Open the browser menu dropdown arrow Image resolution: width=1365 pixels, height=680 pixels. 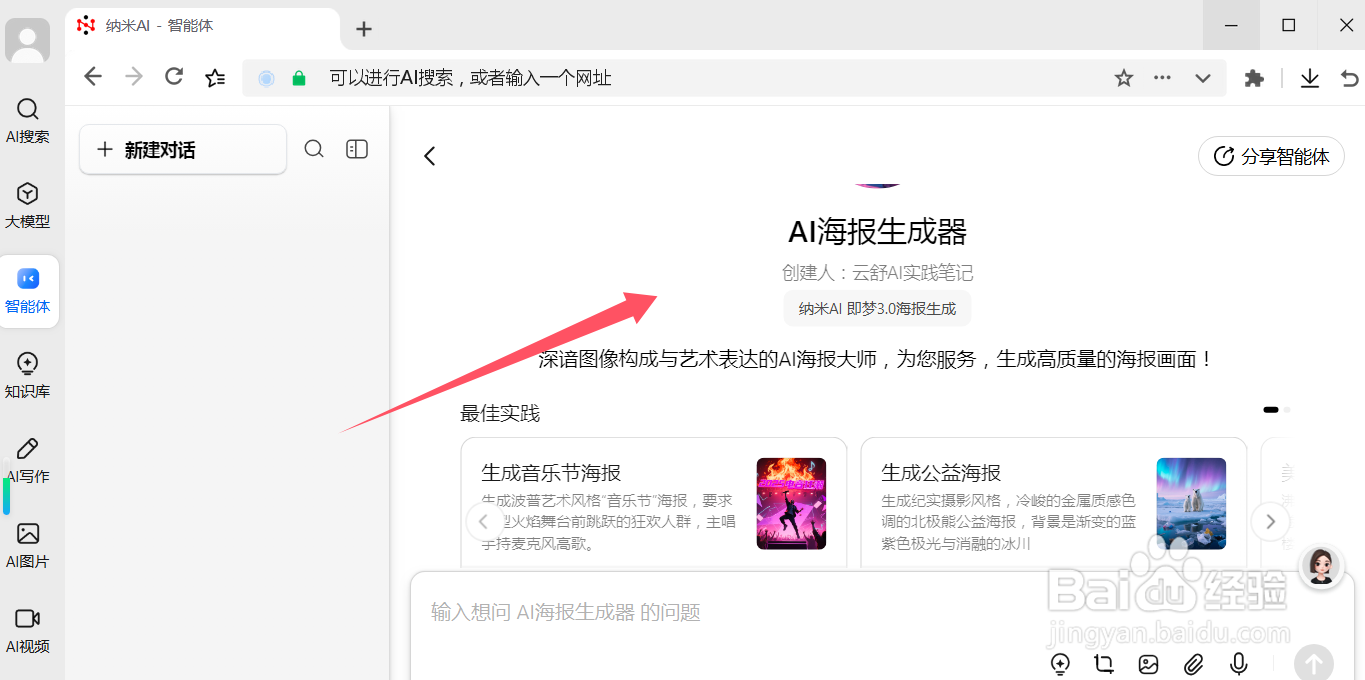1202,77
